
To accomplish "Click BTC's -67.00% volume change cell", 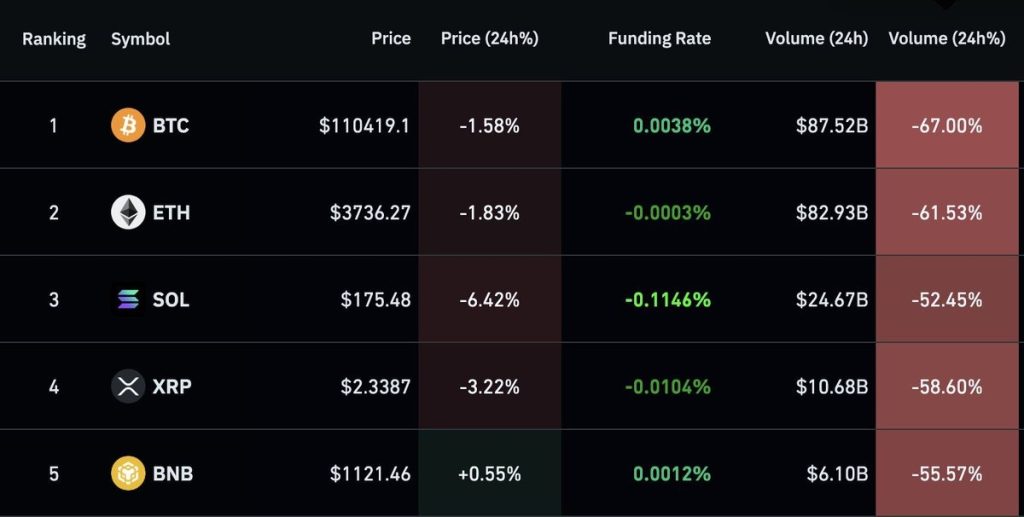I will (946, 126).
